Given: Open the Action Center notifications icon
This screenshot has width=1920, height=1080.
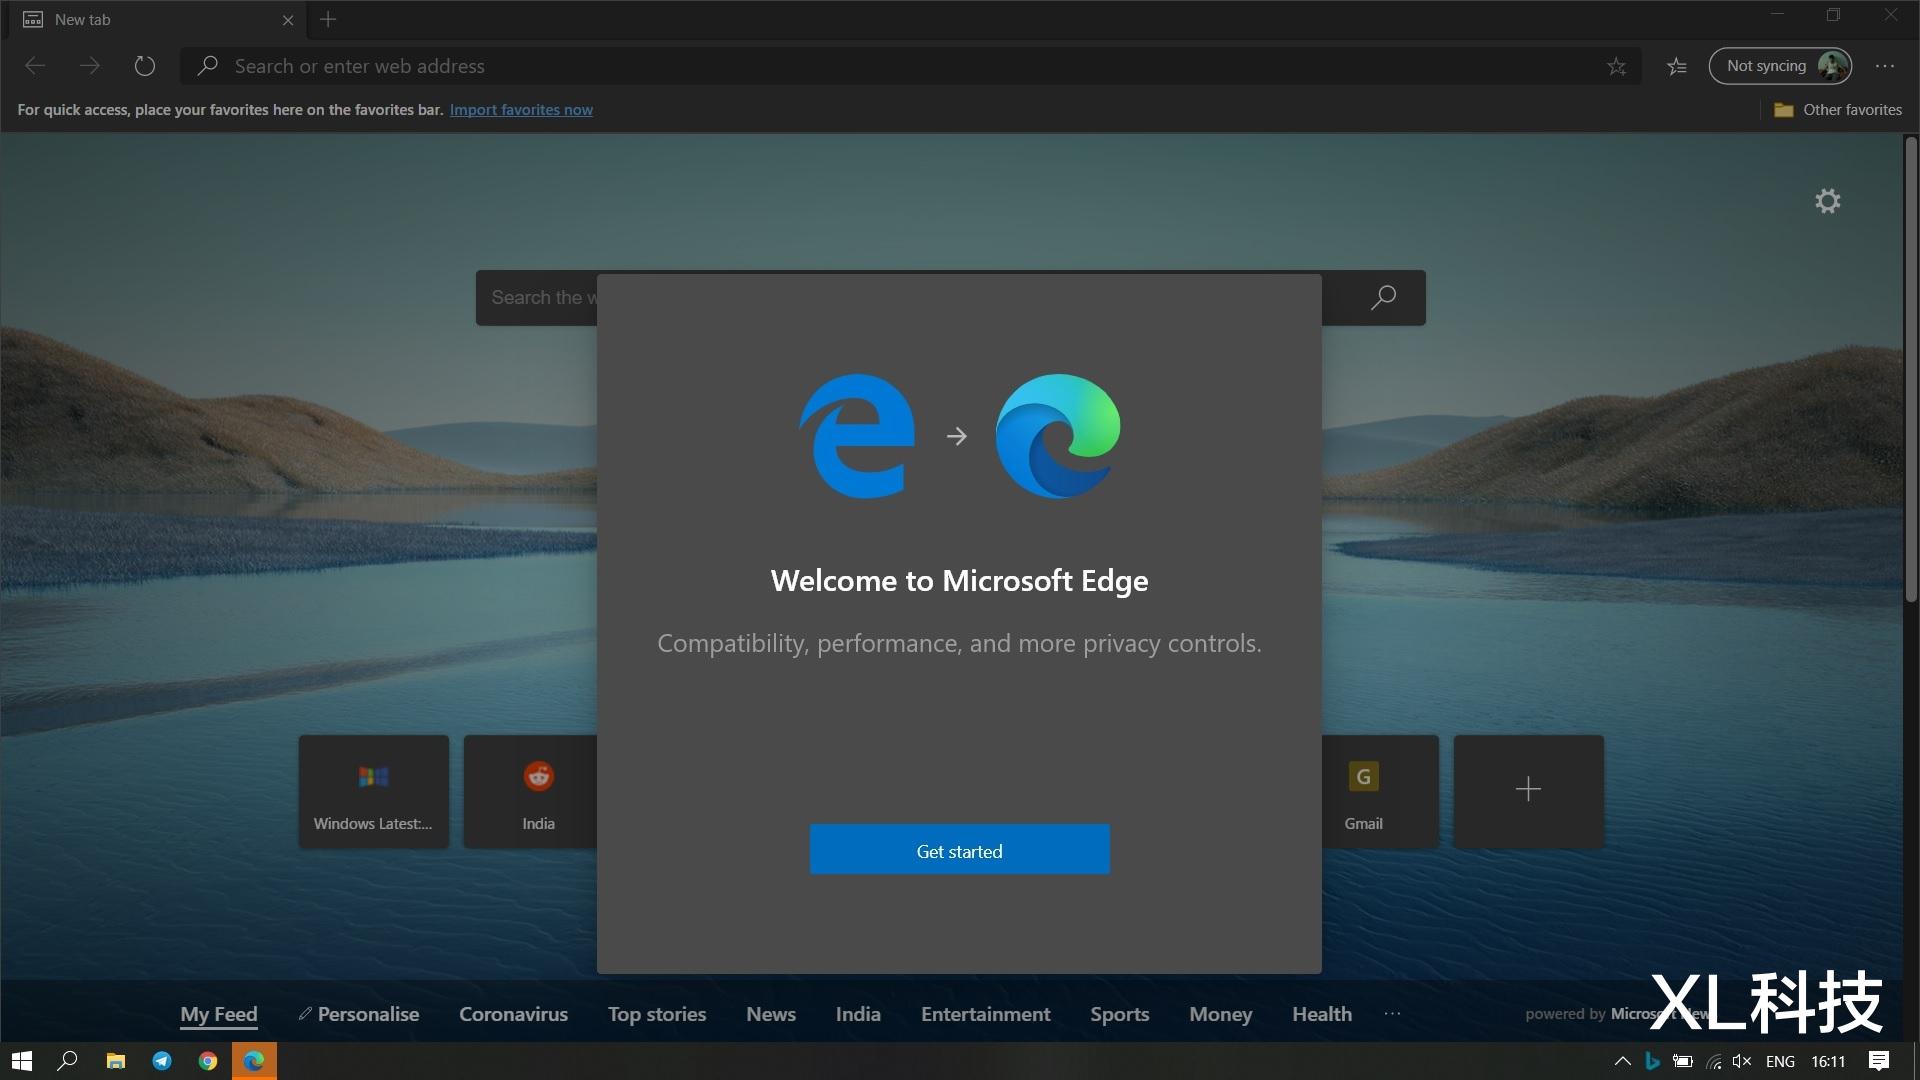Looking at the screenshot, I should [x=1879, y=1061].
